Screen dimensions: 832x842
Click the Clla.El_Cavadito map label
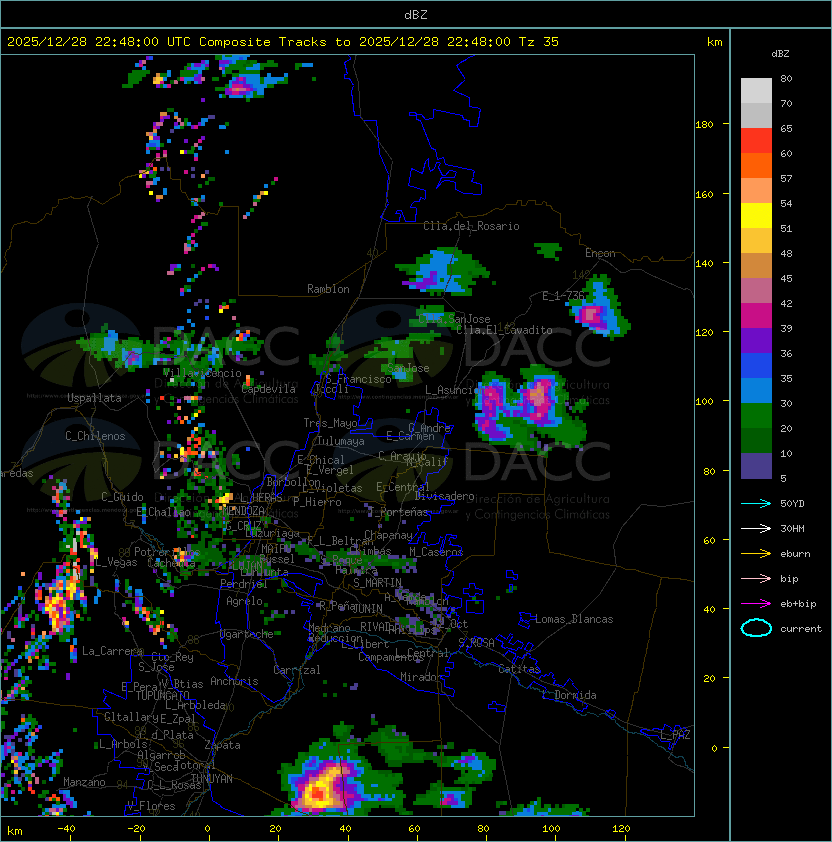(504, 330)
